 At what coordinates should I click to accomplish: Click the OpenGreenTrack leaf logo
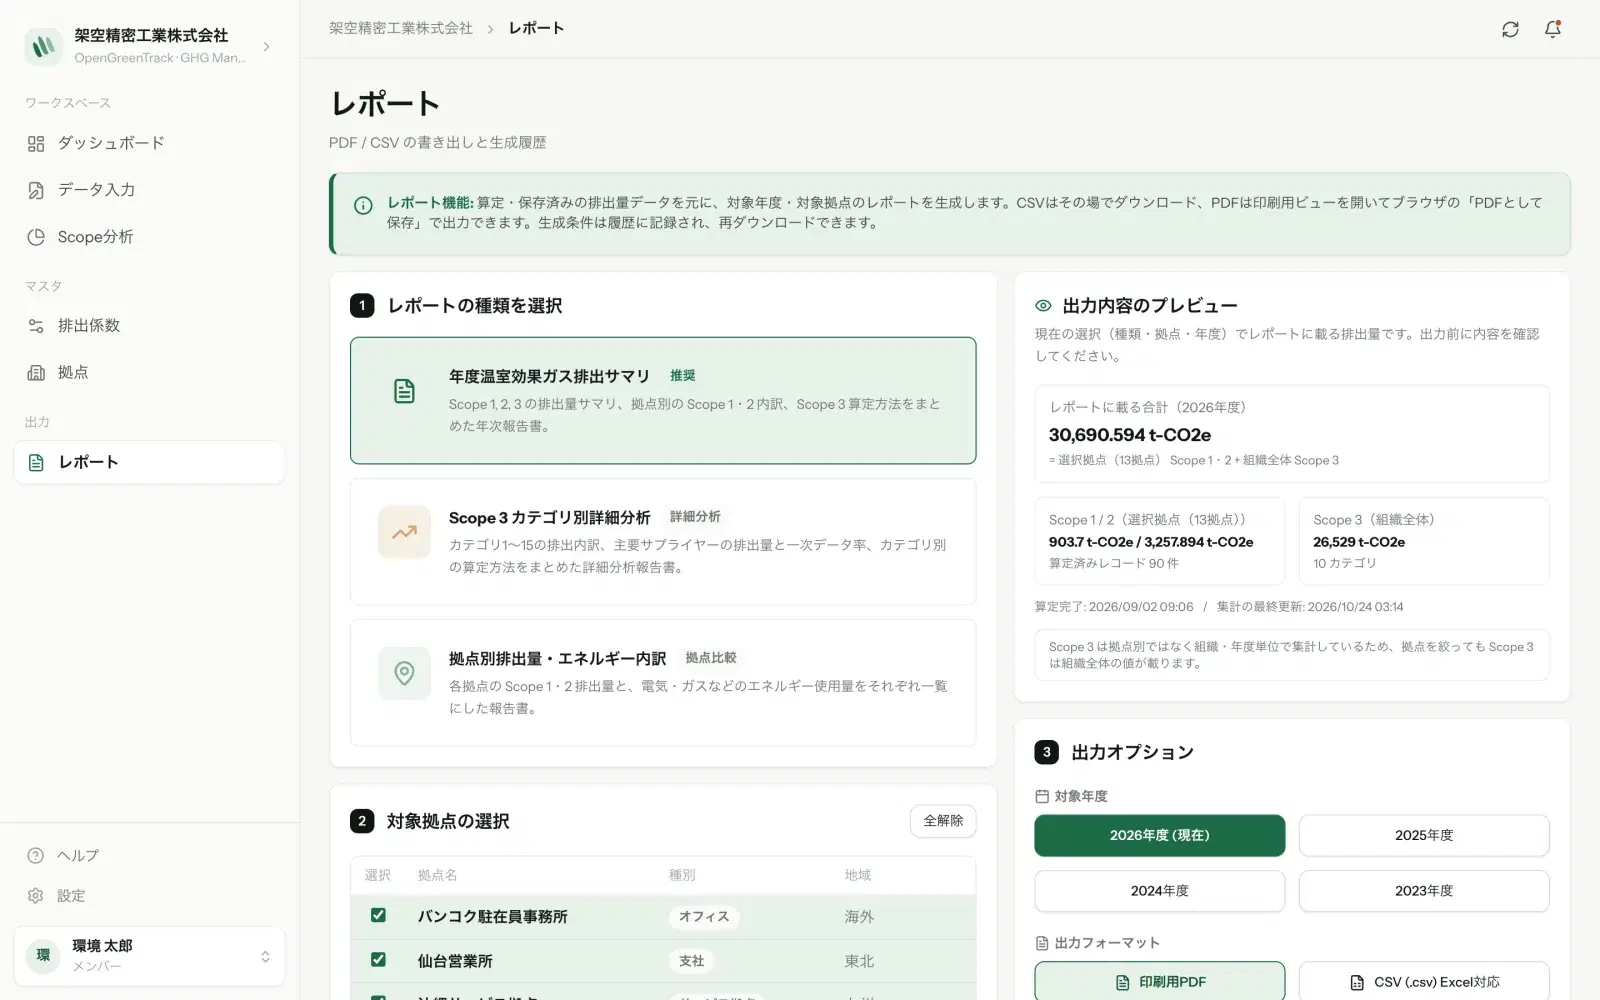point(44,46)
